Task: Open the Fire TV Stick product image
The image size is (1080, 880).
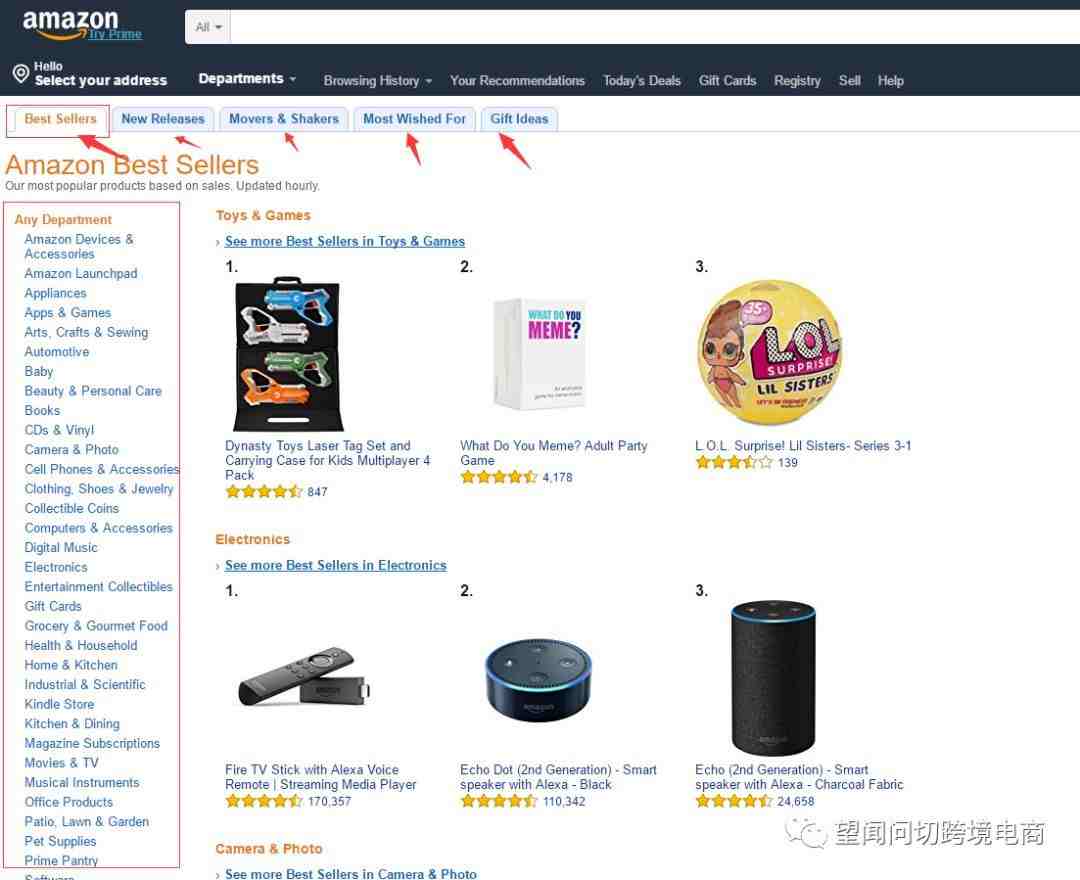Action: tap(304, 676)
